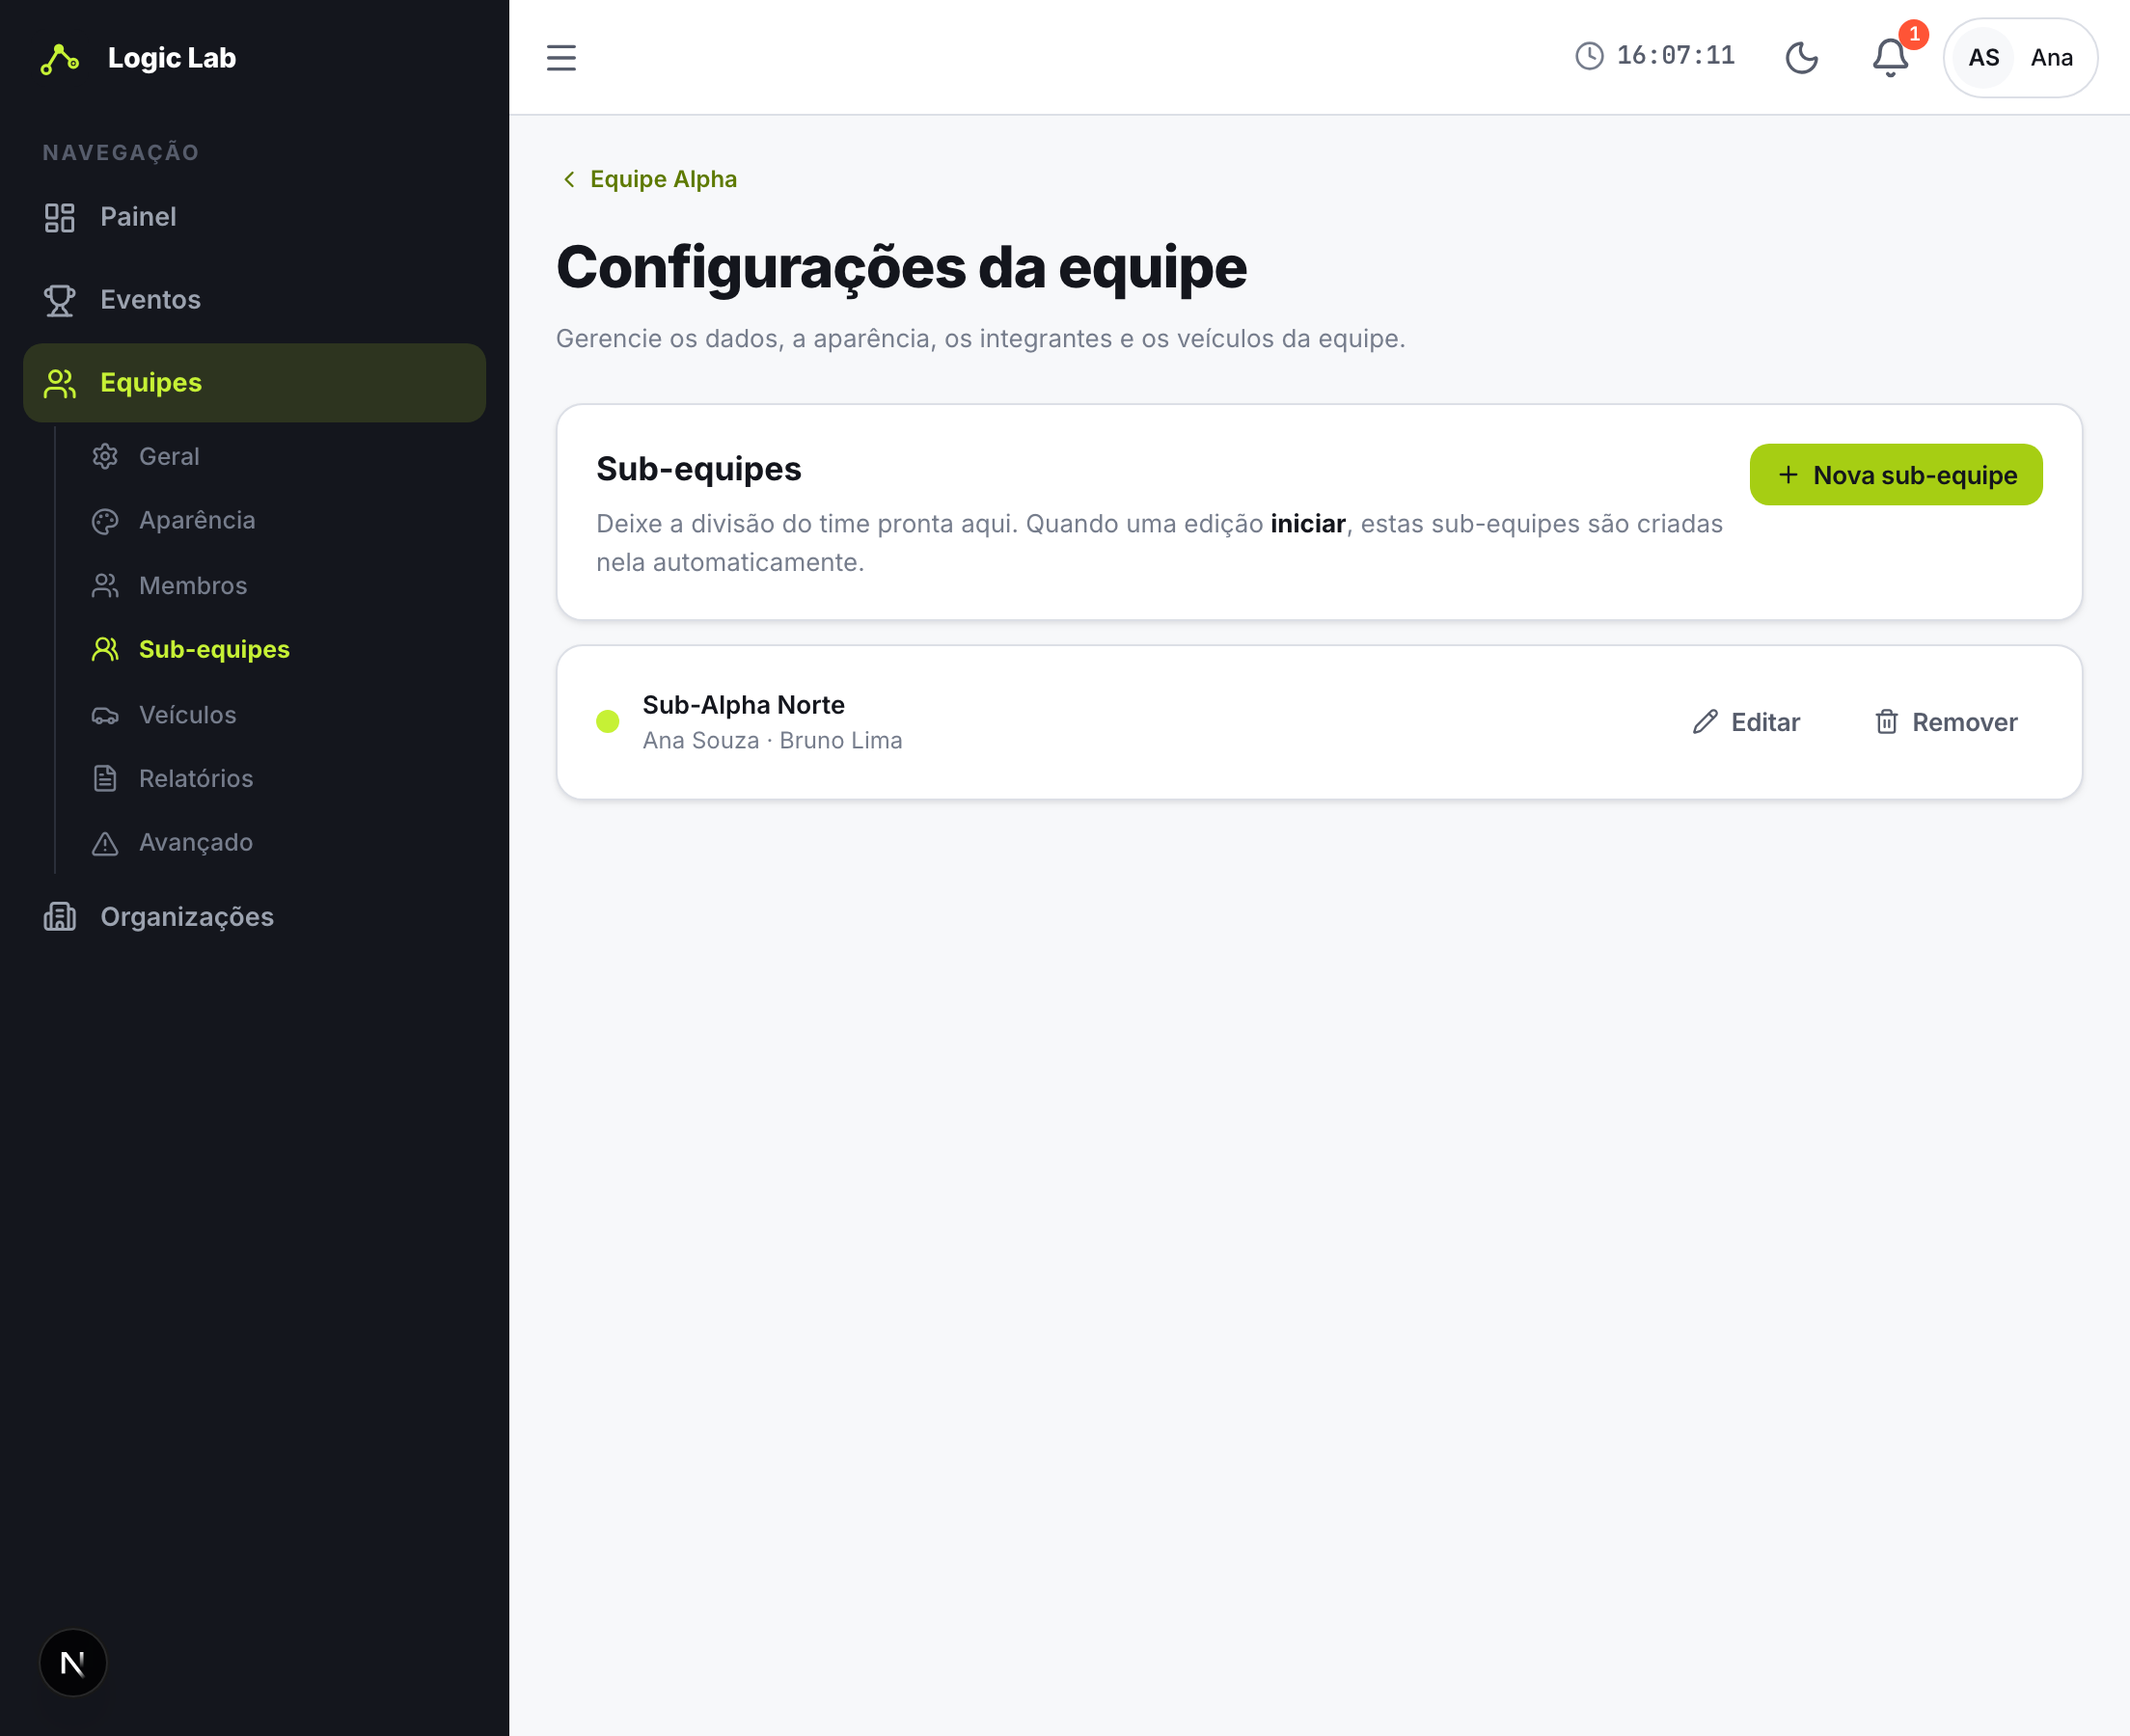Create a Nova sub-equipe

tap(1896, 475)
